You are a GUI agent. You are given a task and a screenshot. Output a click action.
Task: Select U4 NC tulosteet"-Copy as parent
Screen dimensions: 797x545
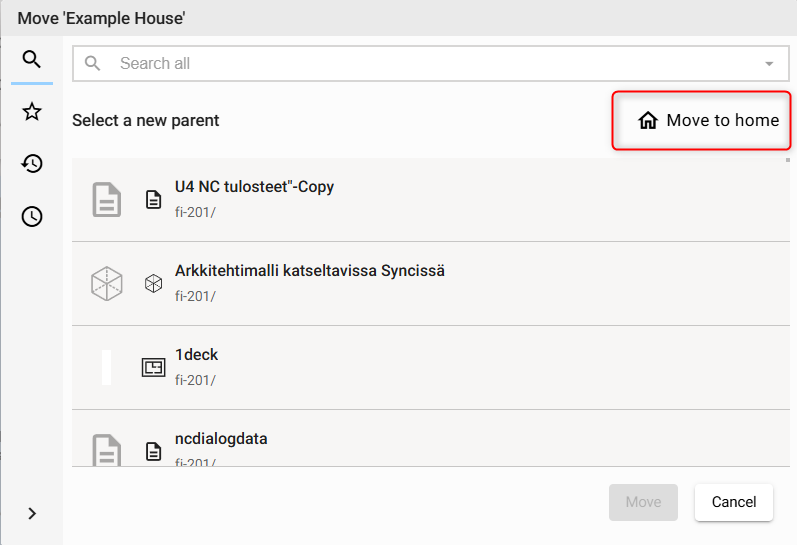click(x=254, y=187)
